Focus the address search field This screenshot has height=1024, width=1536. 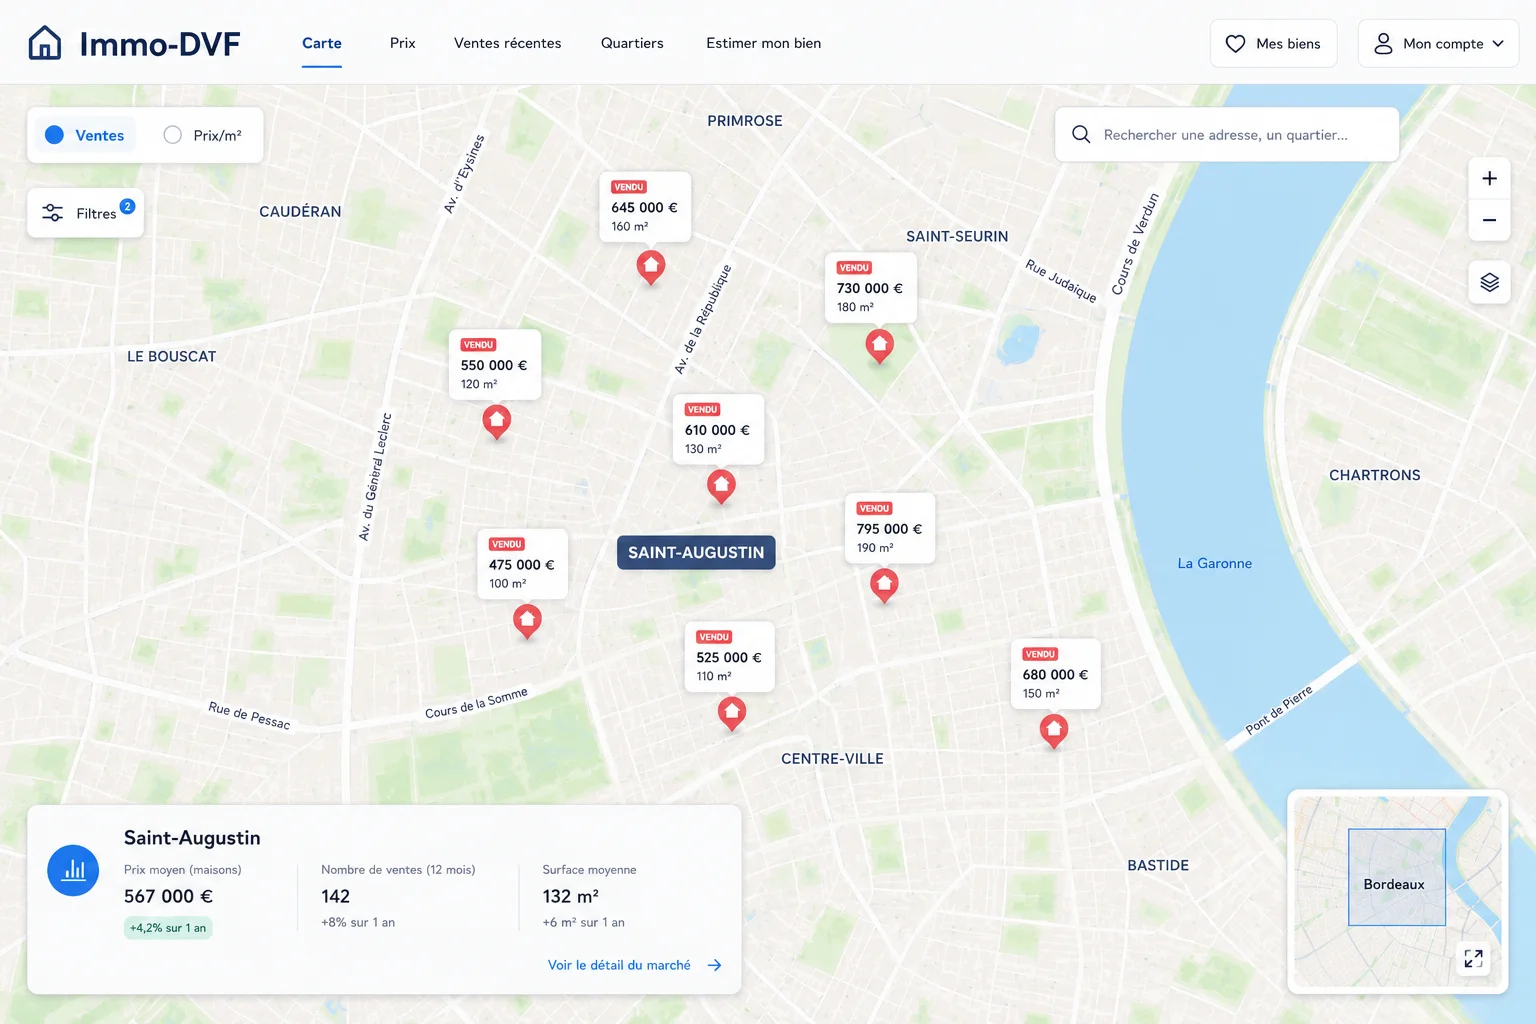click(1227, 134)
